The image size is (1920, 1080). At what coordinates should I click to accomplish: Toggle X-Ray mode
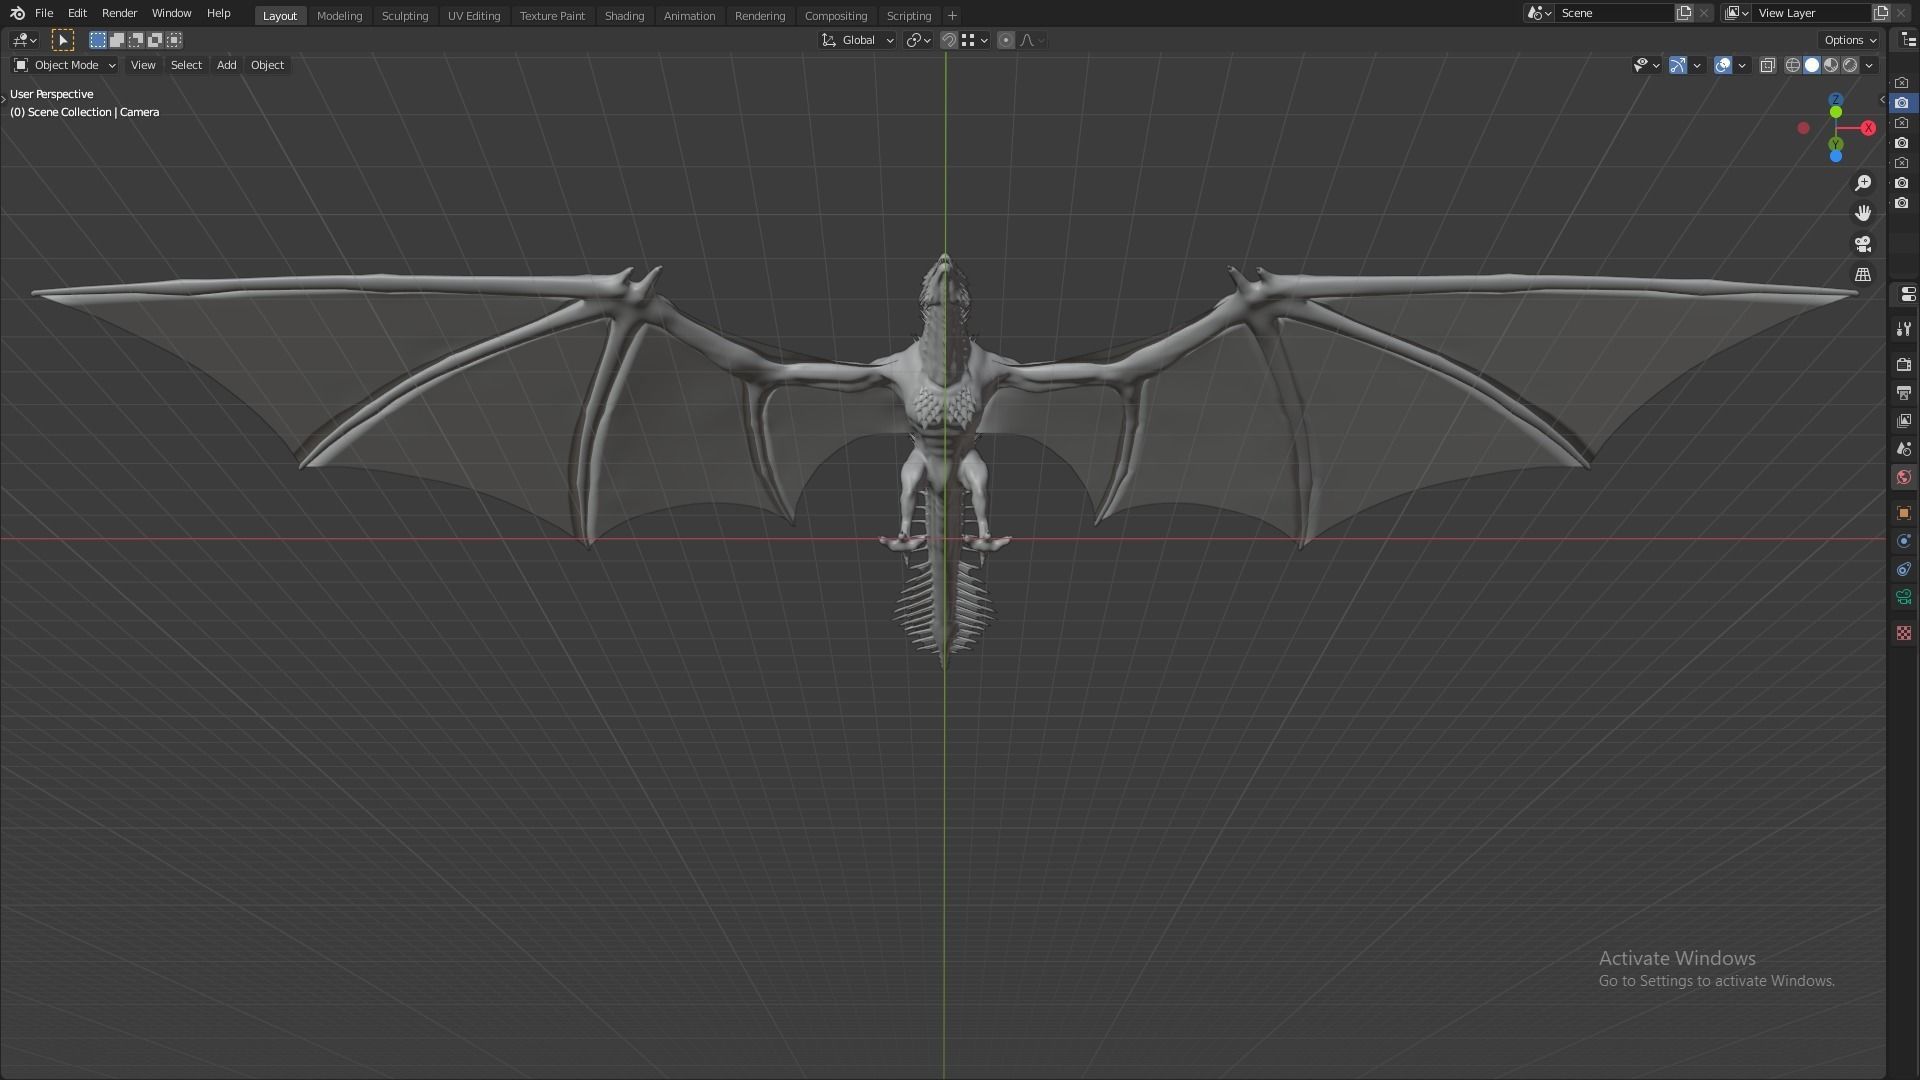(x=1767, y=65)
